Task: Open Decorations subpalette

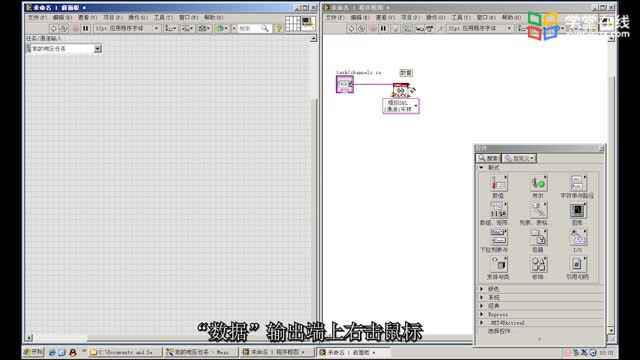Action: [538, 264]
